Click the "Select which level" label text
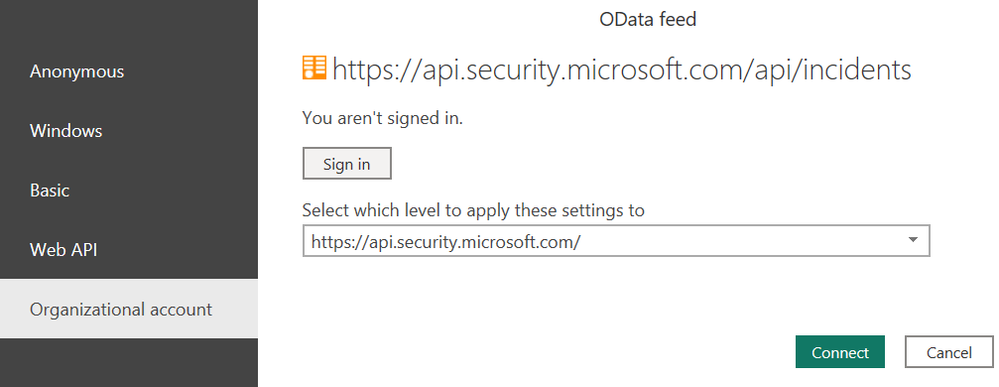999x387 pixels. click(x=473, y=210)
